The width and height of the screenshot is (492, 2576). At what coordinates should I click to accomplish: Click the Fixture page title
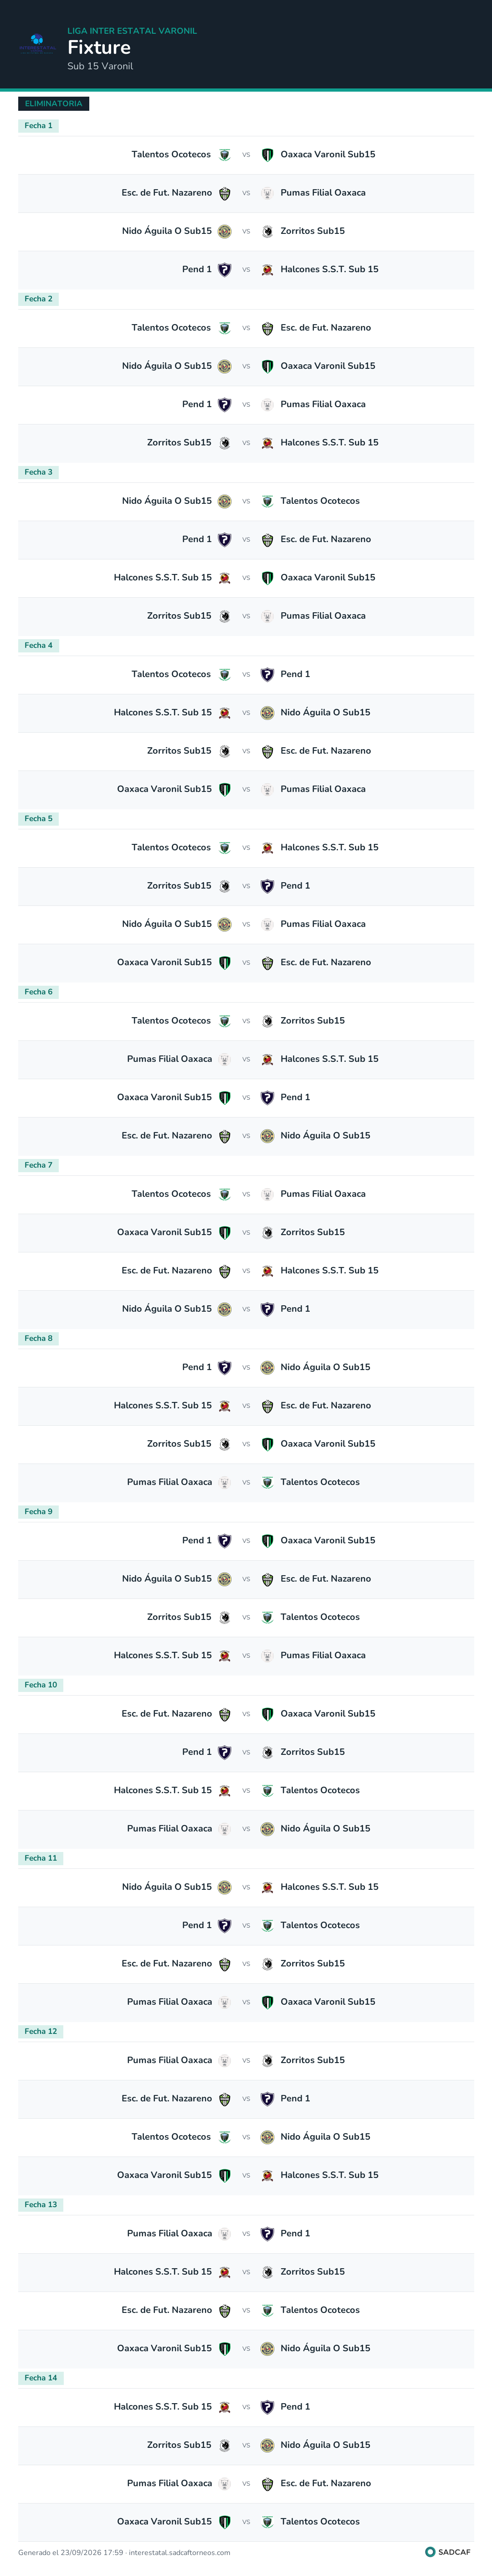99,47
